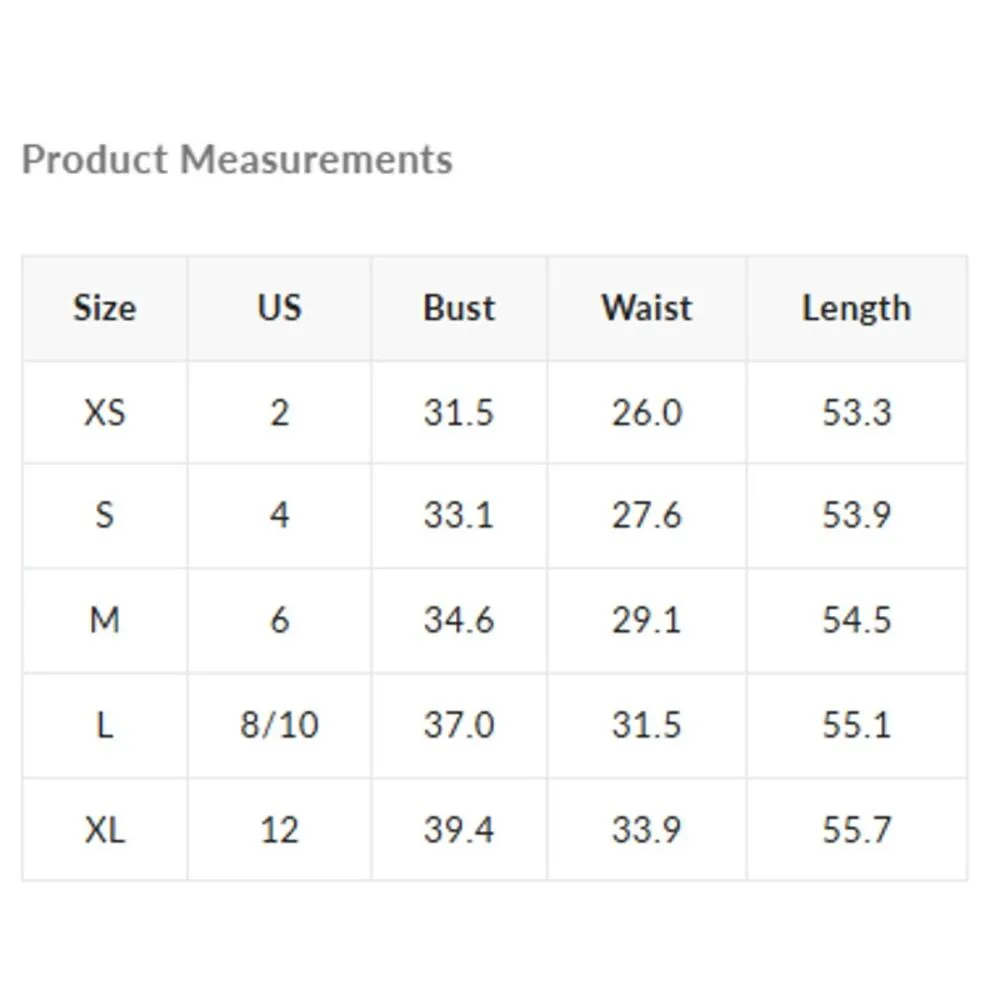Select bust measurement 39.4

click(x=459, y=830)
